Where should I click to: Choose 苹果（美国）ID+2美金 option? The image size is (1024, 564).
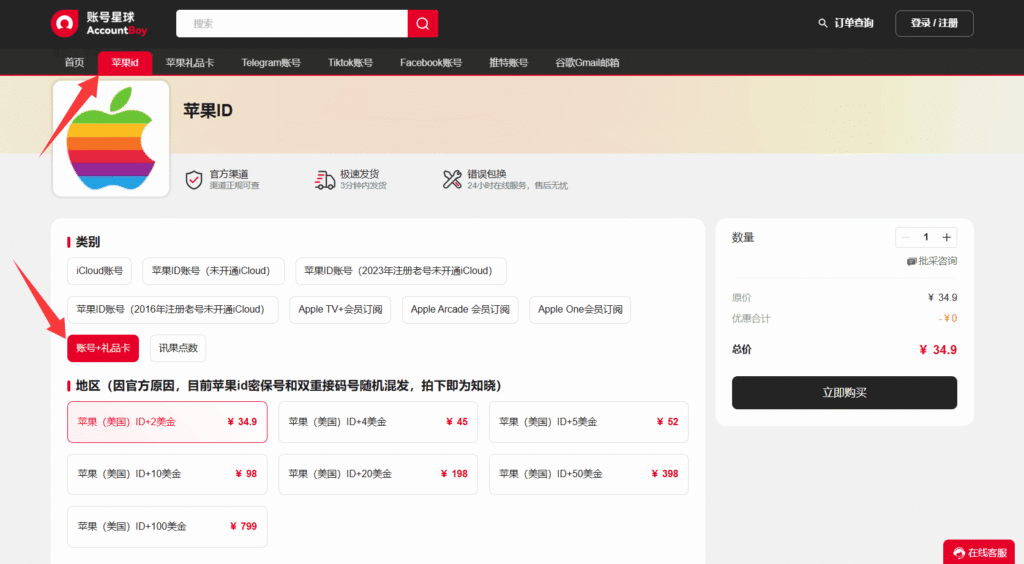(x=167, y=422)
